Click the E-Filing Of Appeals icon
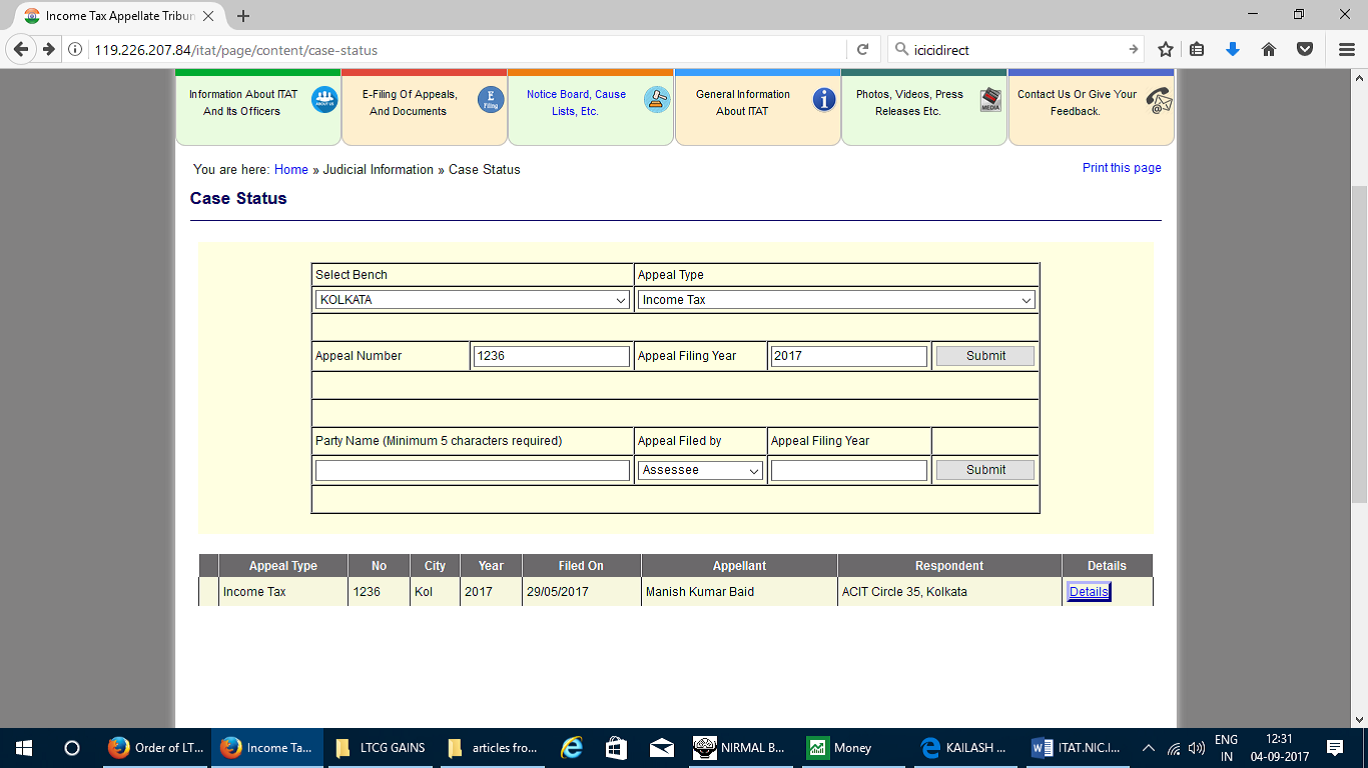 [490, 100]
